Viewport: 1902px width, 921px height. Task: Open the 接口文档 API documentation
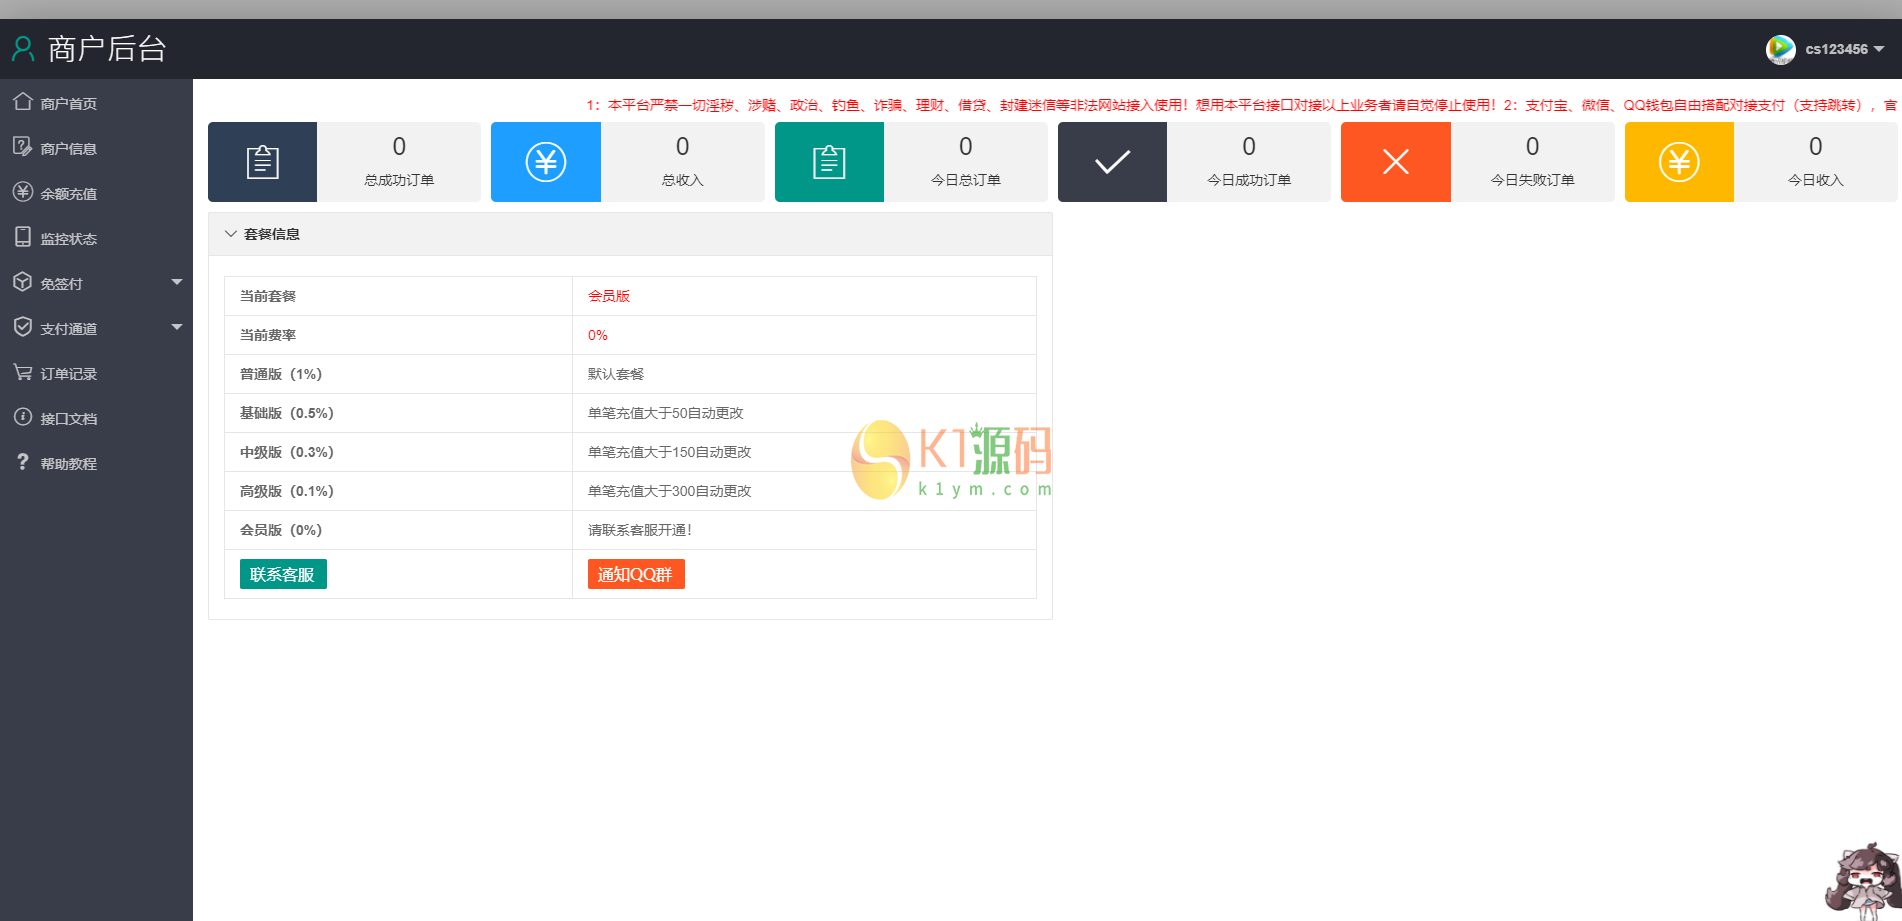(23, 417)
